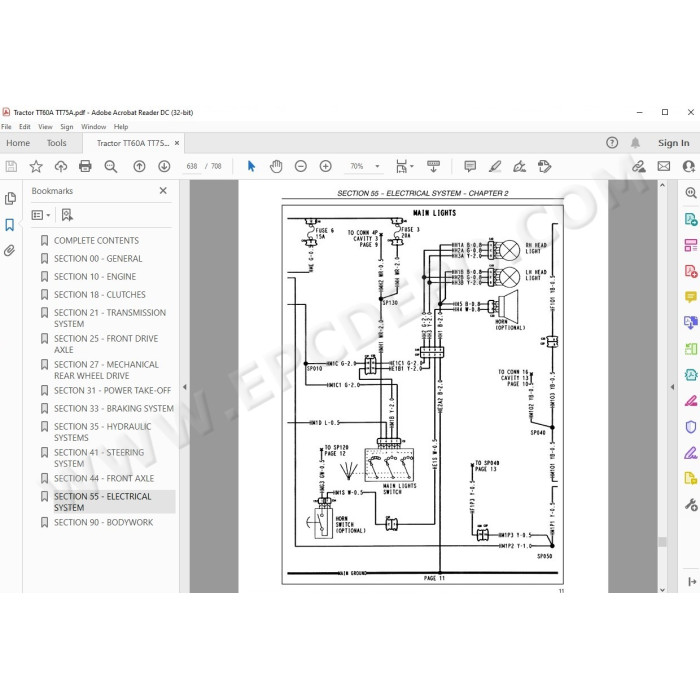Open the zoom level dropdown arrow
This screenshot has height=700, width=700.
point(377,167)
